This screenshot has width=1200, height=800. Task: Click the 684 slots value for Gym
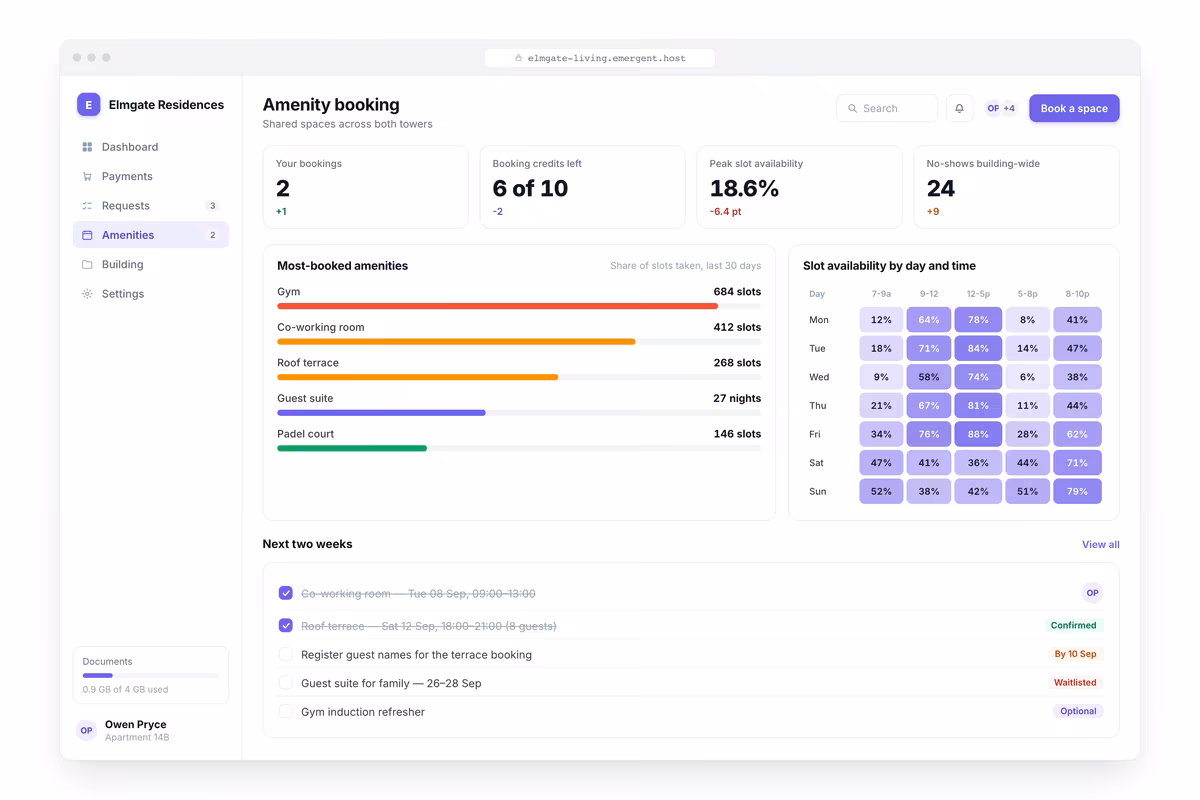(x=737, y=292)
